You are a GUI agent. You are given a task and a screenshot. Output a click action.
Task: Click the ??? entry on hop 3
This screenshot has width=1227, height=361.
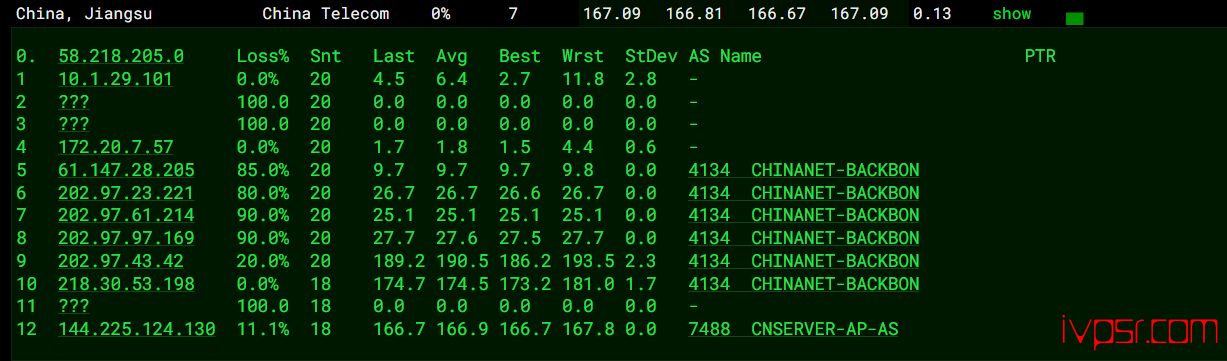tap(74, 124)
